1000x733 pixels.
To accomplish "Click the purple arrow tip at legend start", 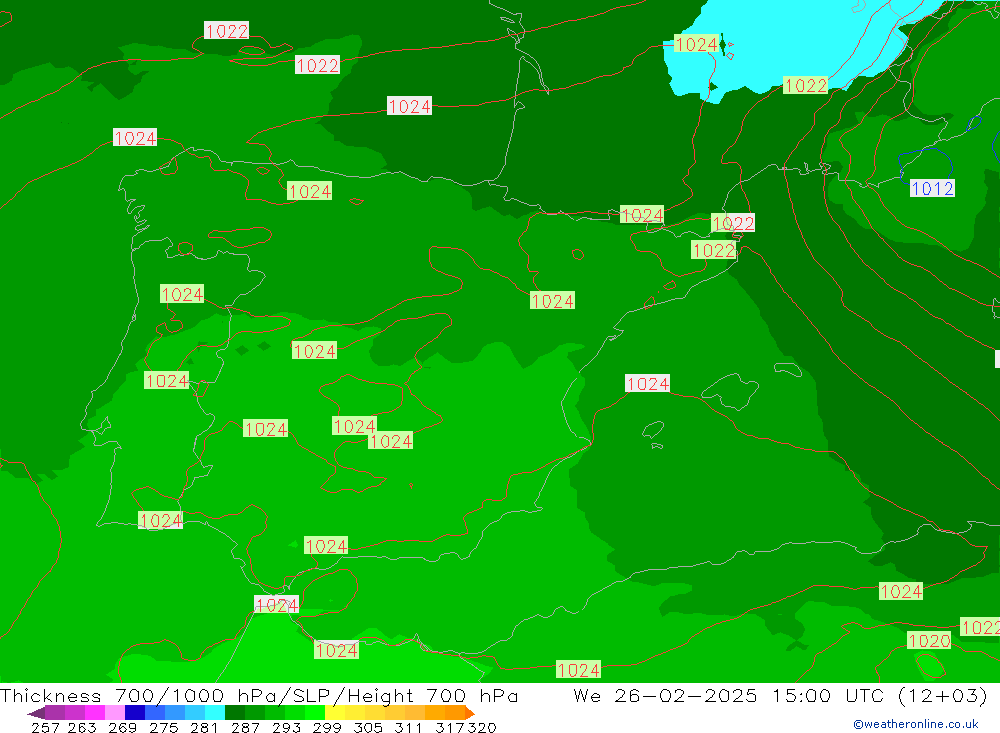I will tap(36, 713).
